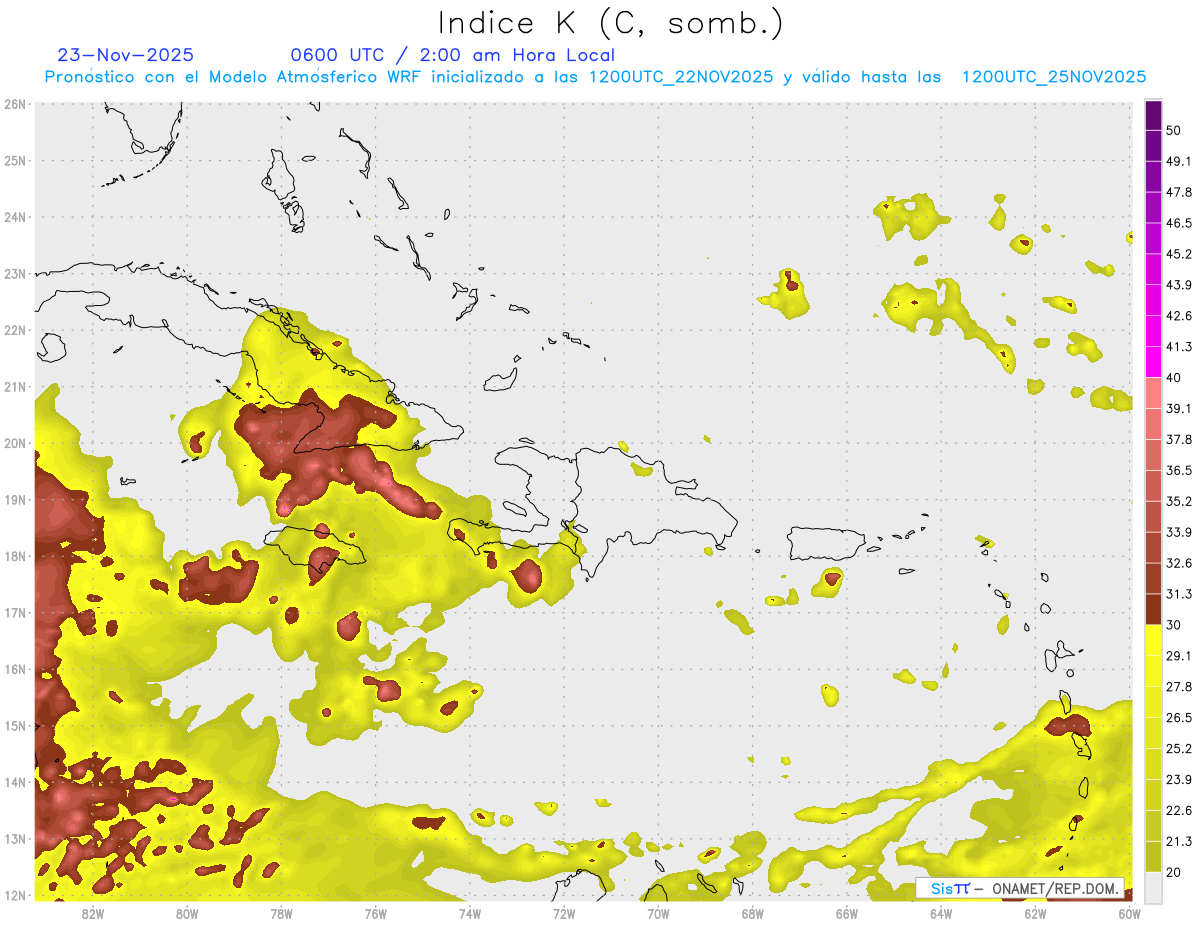Click the latitude label '14N'
The height and width of the screenshot is (927, 1200).
(x=15, y=782)
